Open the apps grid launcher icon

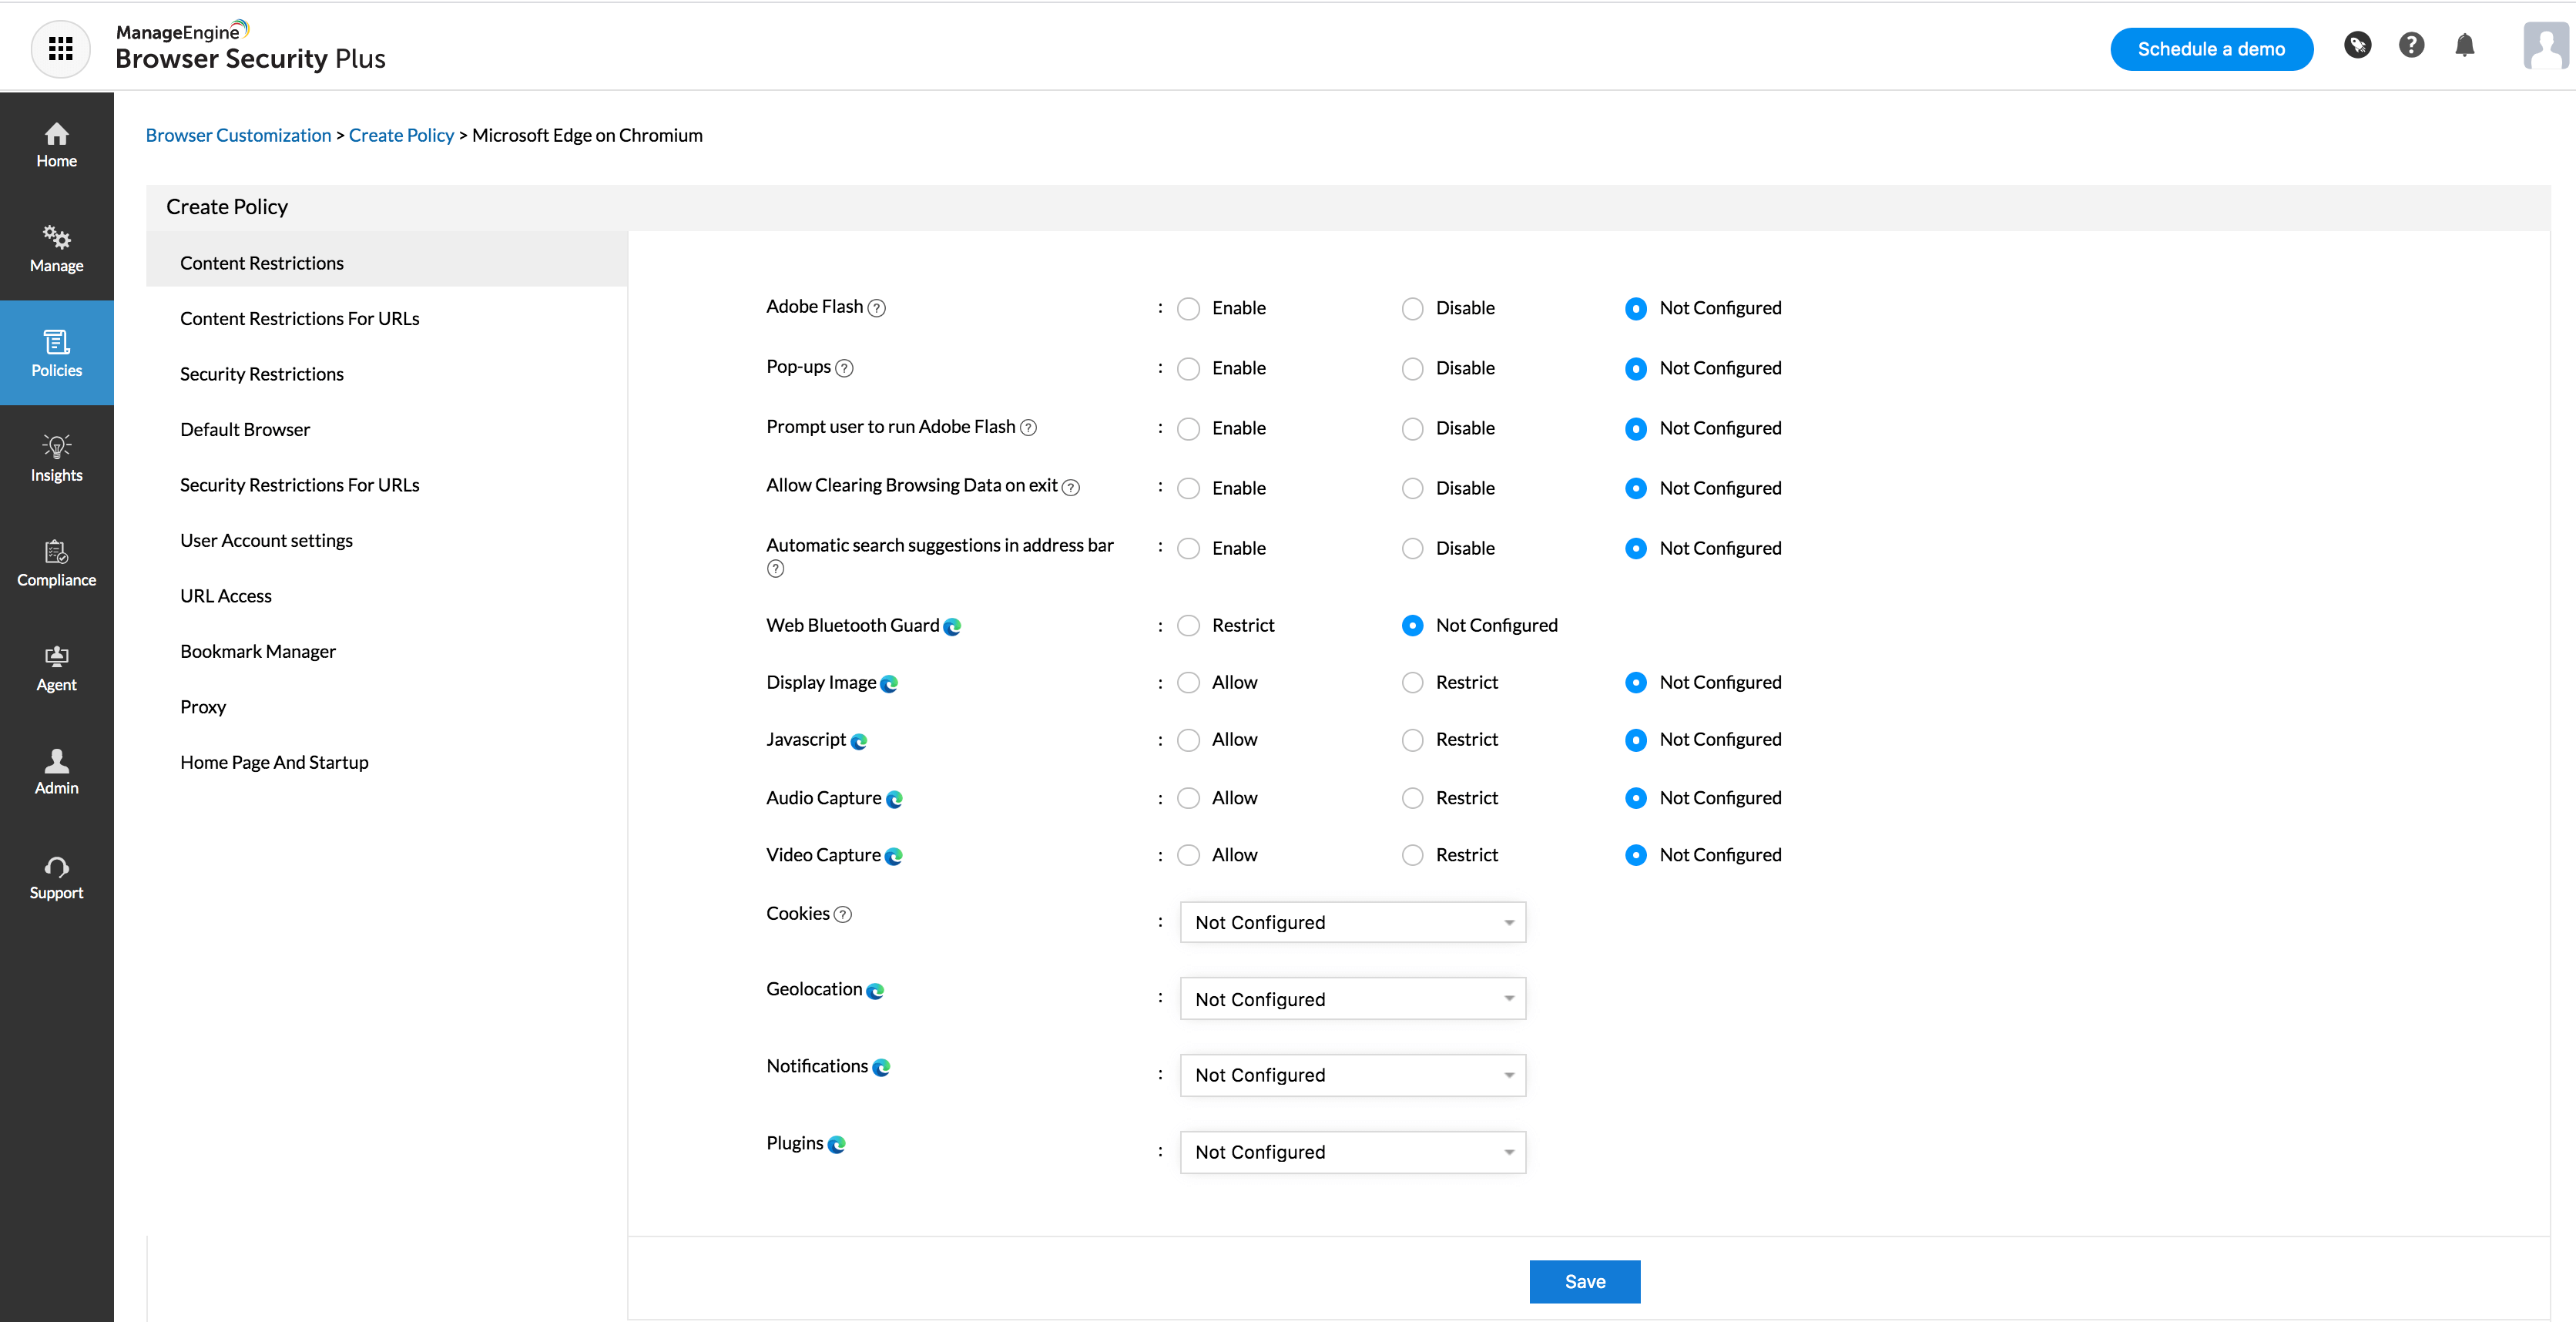point(61,48)
